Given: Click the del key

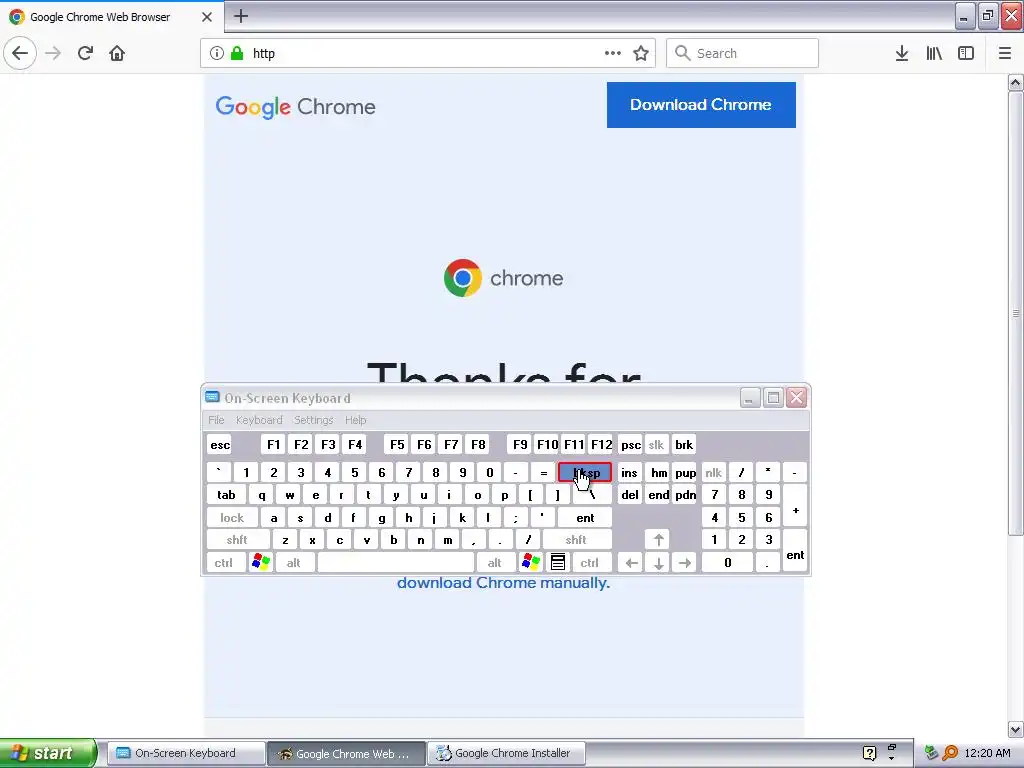Looking at the screenshot, I should (630, 495).
